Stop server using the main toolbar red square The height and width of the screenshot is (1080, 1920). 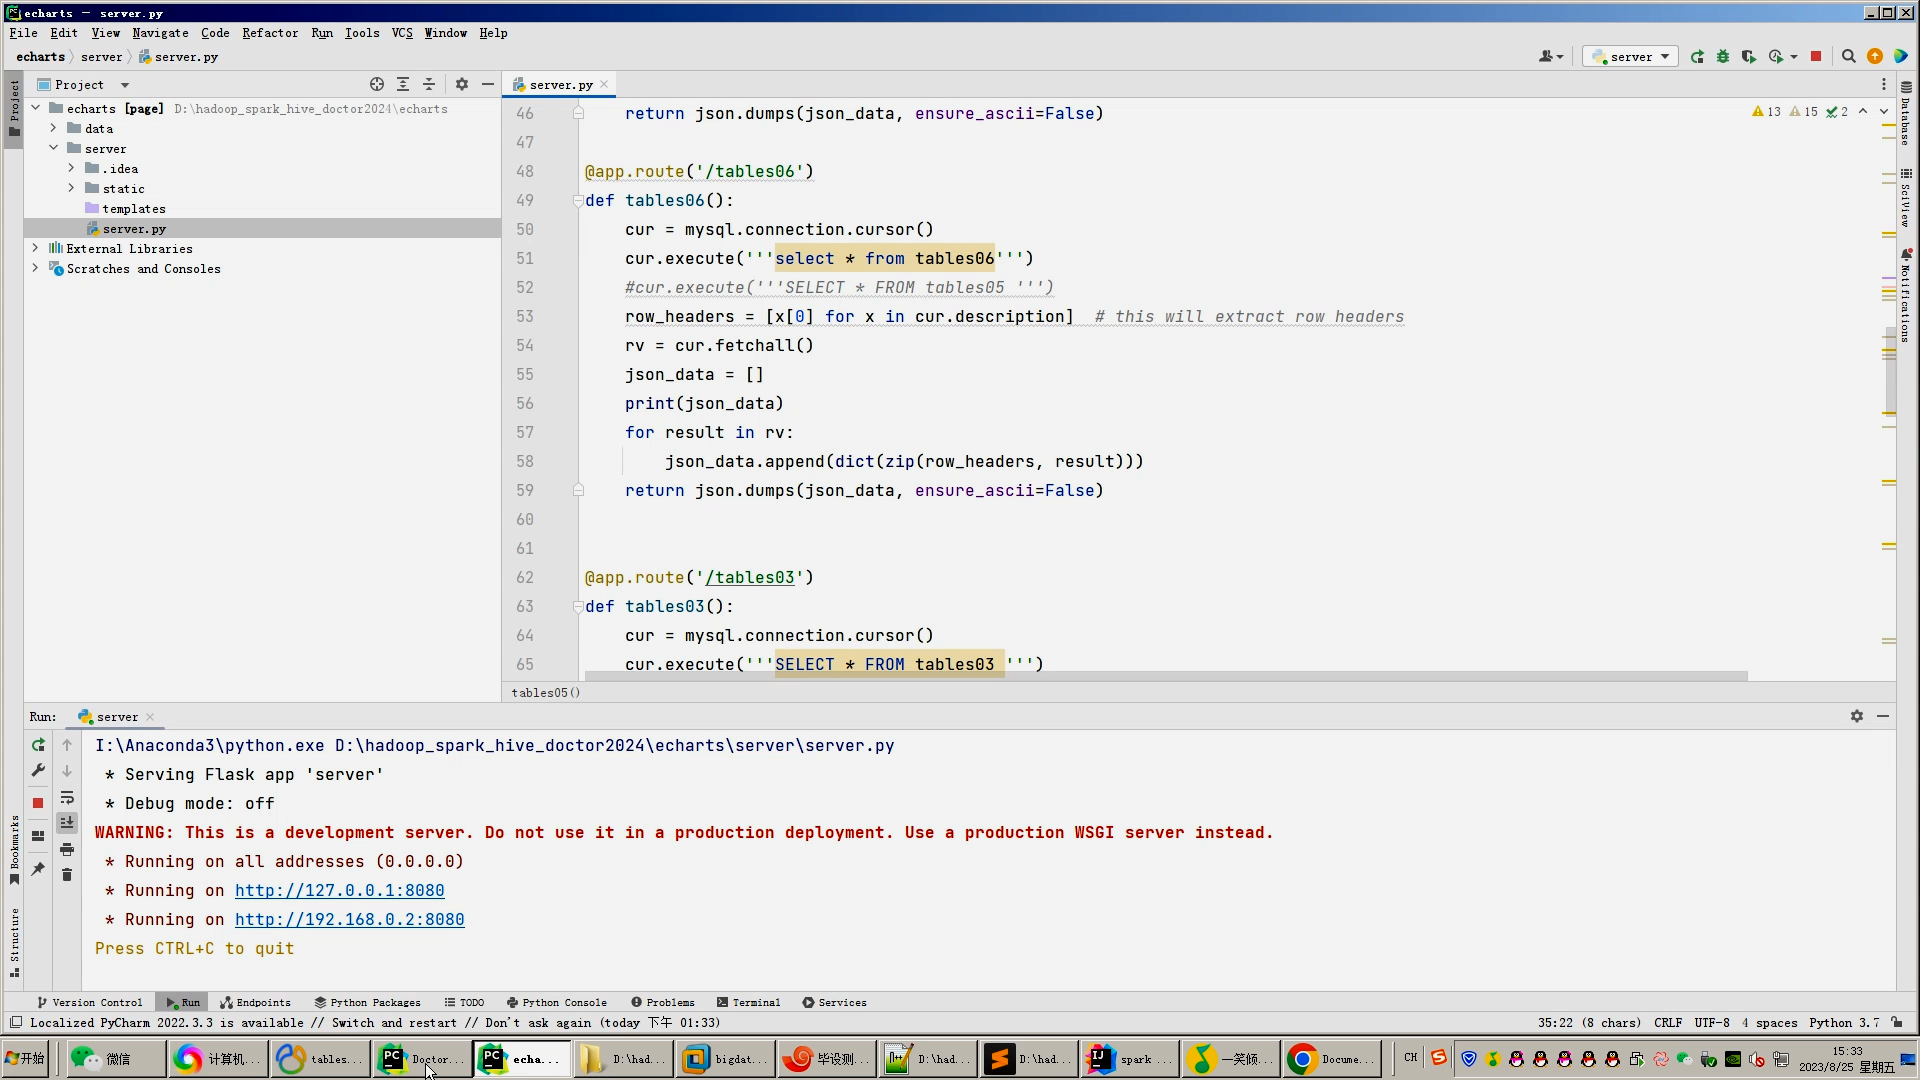[x=1816, y=57]
